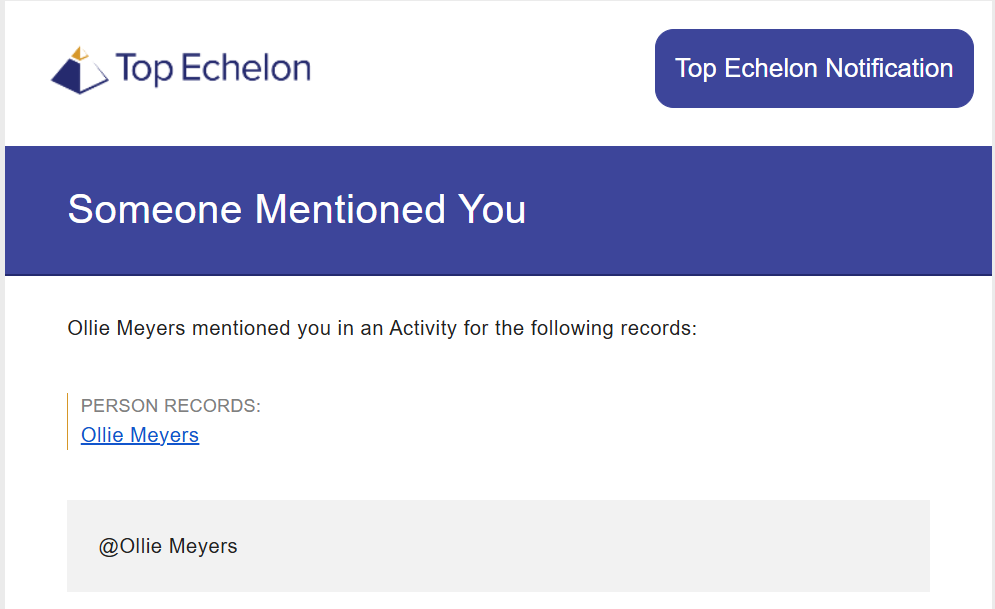This screenshot has height=609, width=995.
Task: Click the word "Mentioned" in the banner heading
Action: click(350, 209)
